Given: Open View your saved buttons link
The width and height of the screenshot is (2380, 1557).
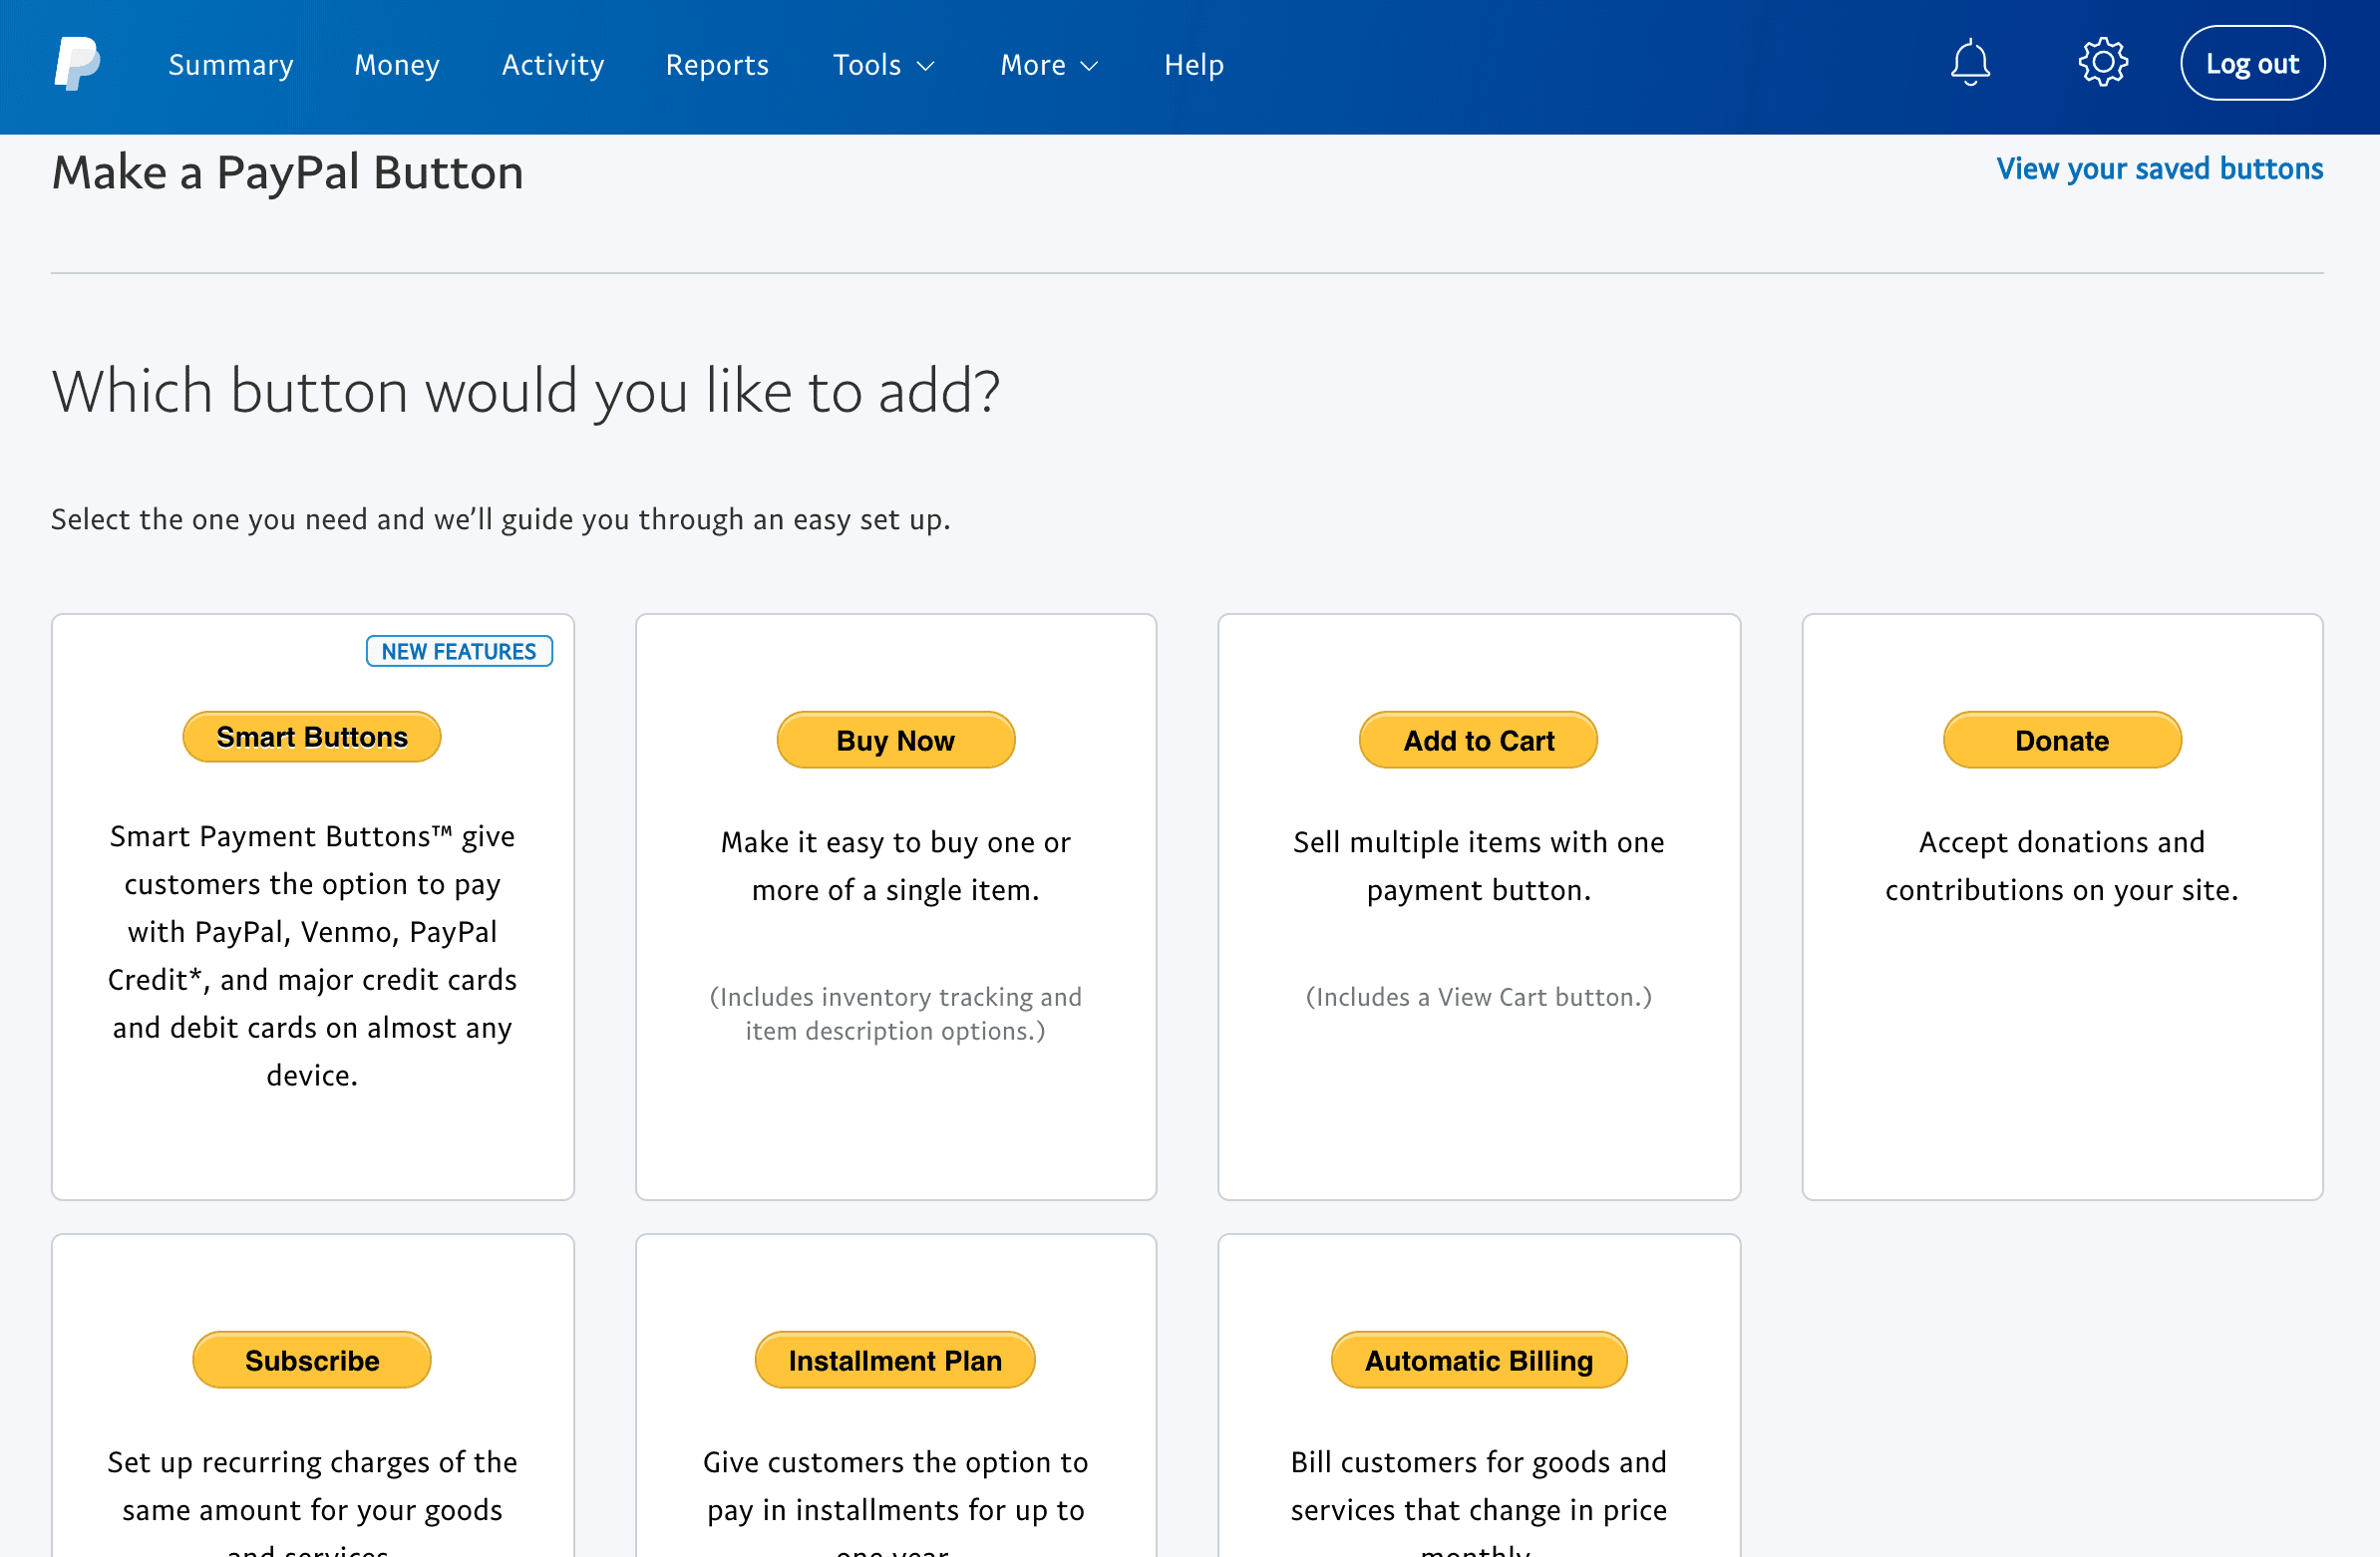Looking at the screenshot, I should (x=2159, y=169).
